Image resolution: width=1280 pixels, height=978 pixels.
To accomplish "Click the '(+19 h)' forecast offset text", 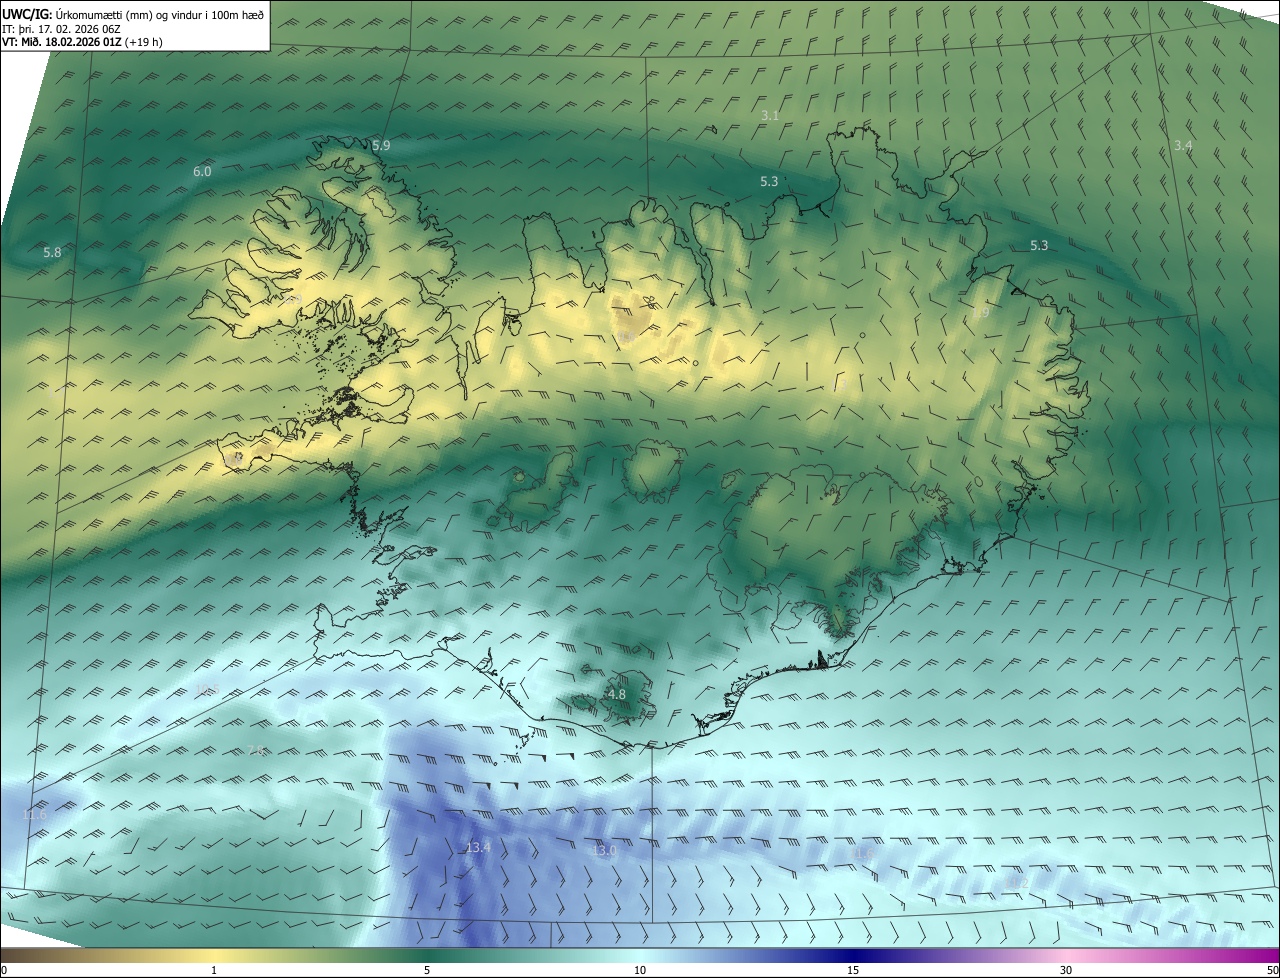I will [x=144, y=42].
